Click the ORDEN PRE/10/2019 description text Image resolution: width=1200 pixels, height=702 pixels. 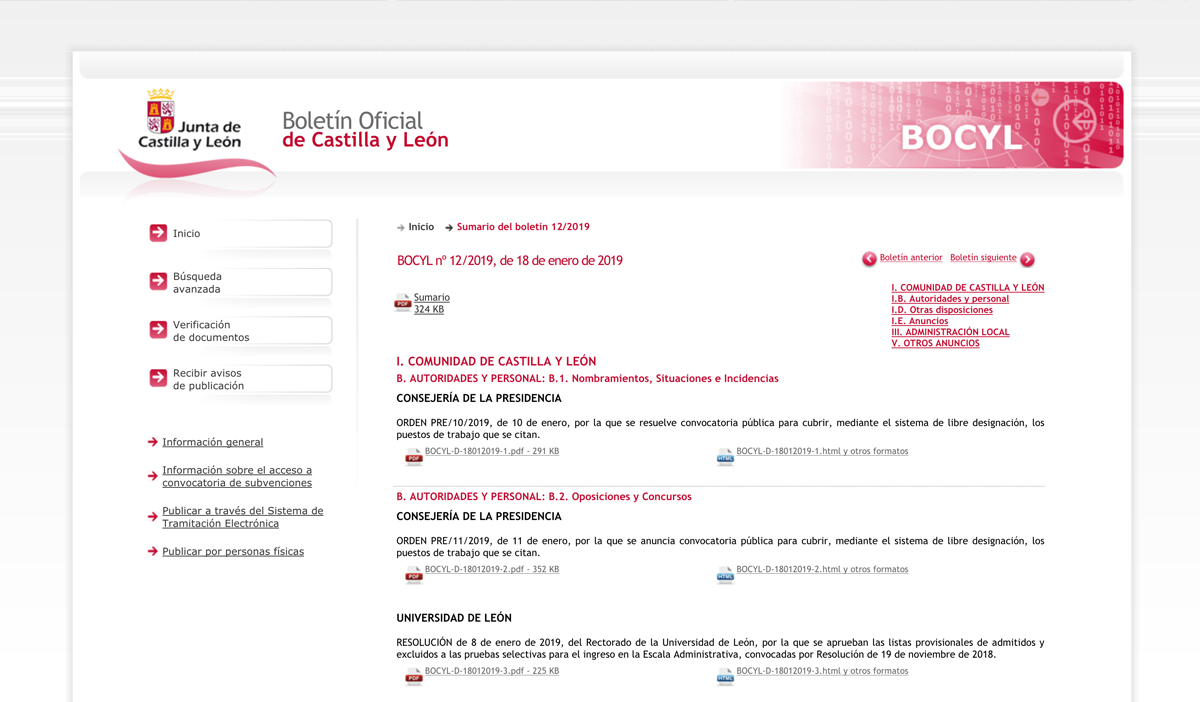(x=720, y=429)
